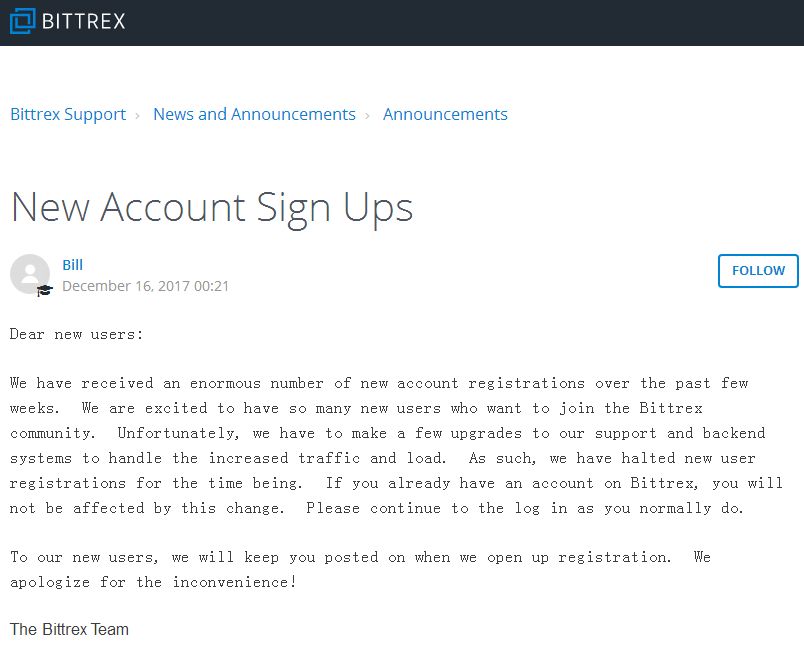
Task: Open the Bittrex Support breadcrumb
Action: point(68,114)
